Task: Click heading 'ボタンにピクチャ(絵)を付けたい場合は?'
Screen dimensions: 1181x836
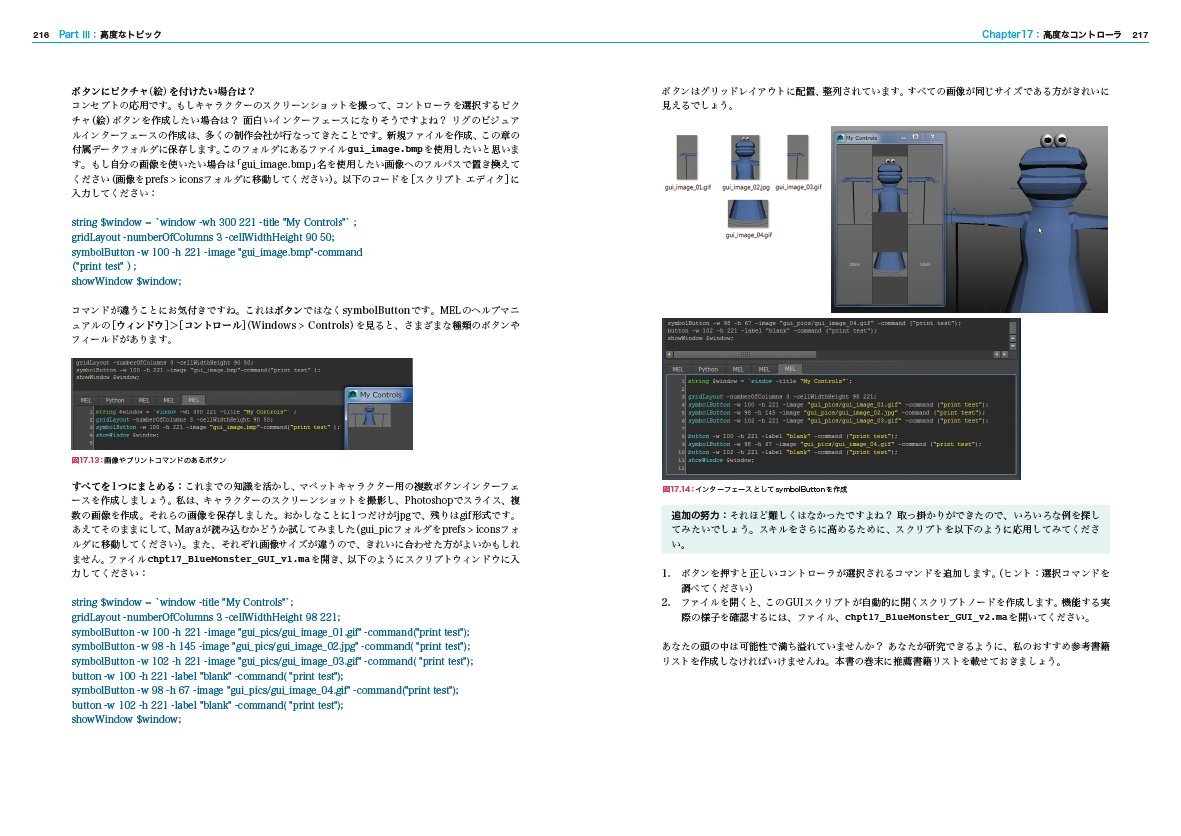Action: coord(163,91)
